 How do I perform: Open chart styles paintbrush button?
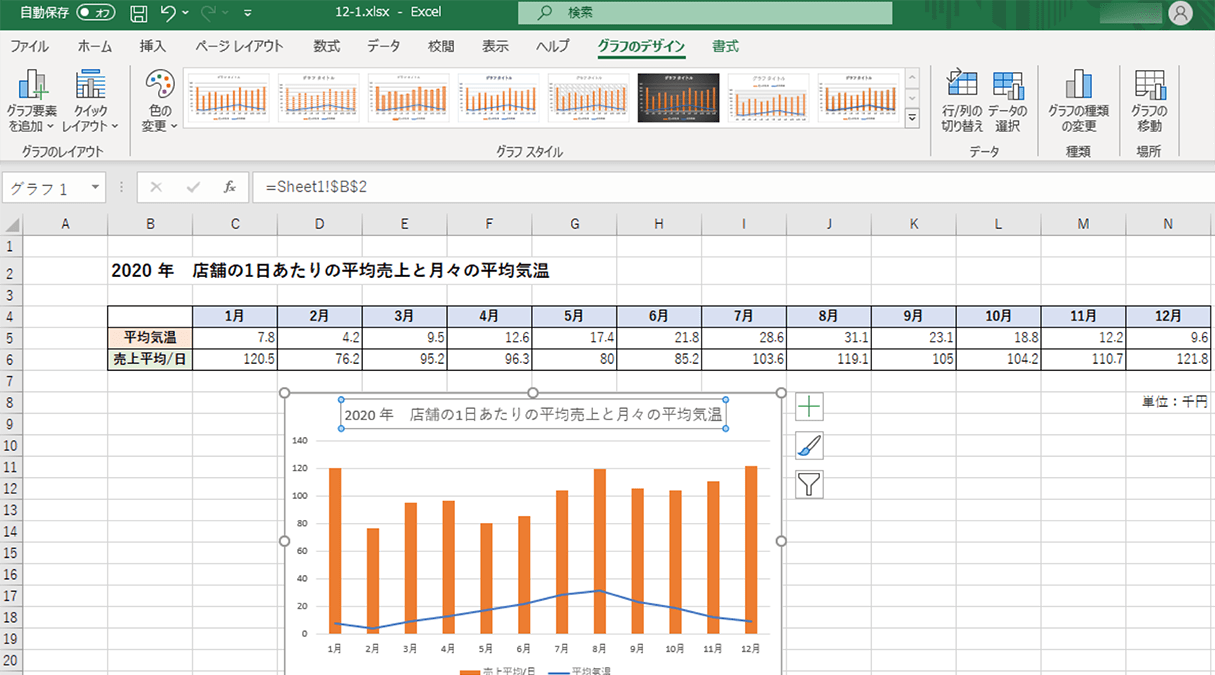pyautogui.click(x=809, y=445)
